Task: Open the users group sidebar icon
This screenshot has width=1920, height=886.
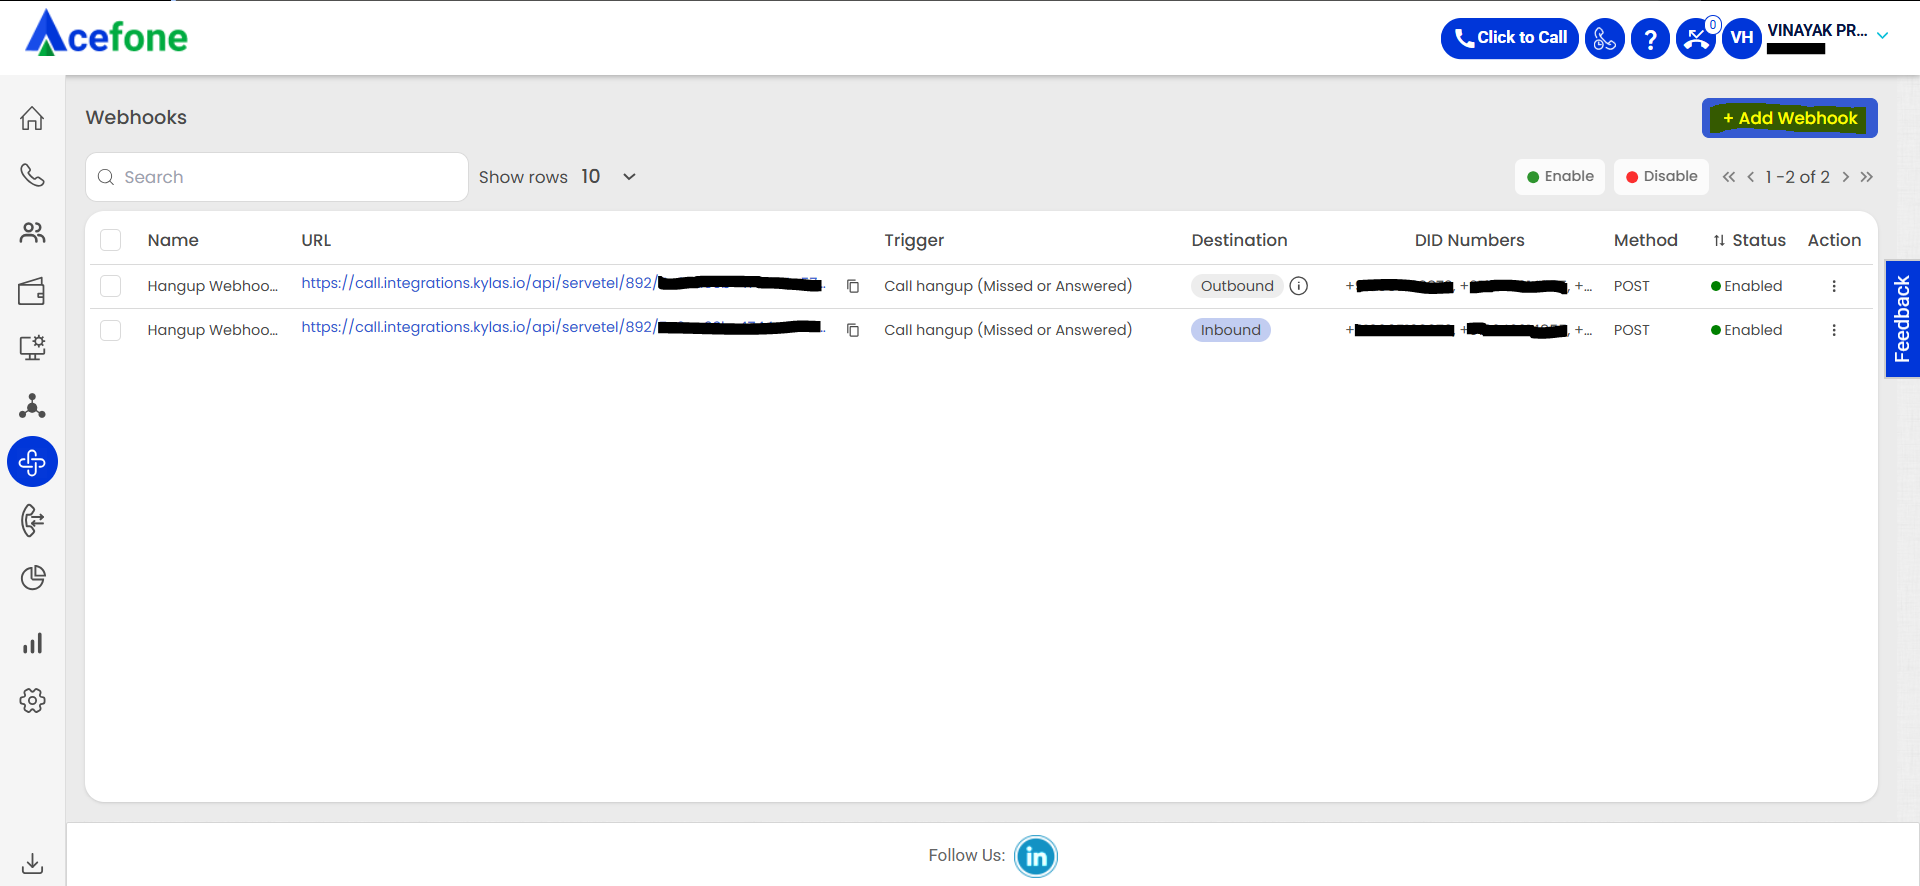Action: (x=32, y=233)
